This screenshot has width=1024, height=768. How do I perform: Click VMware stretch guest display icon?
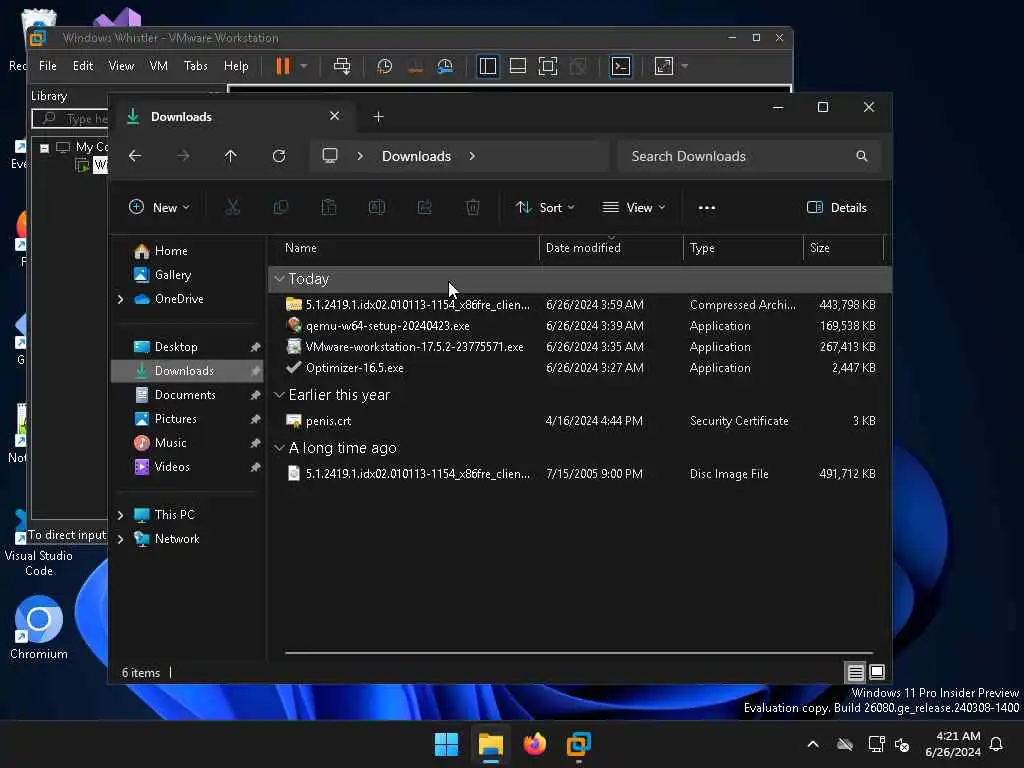point(664,66)
